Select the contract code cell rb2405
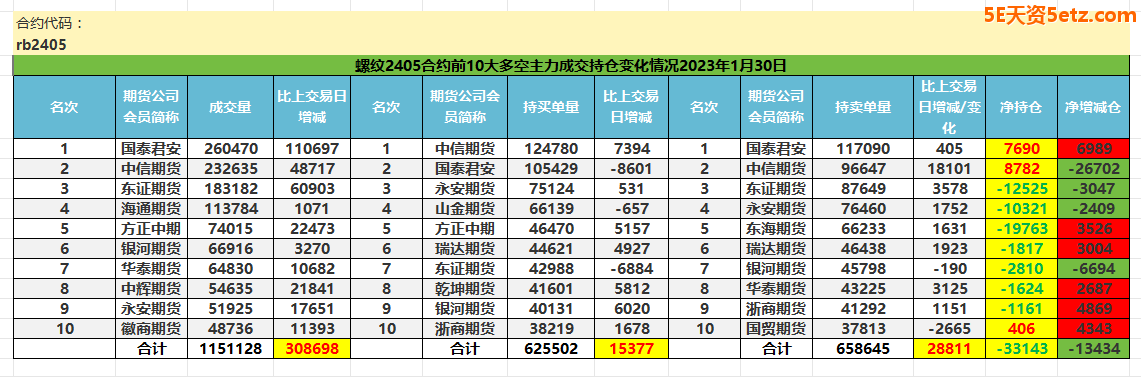 point(41,44)
